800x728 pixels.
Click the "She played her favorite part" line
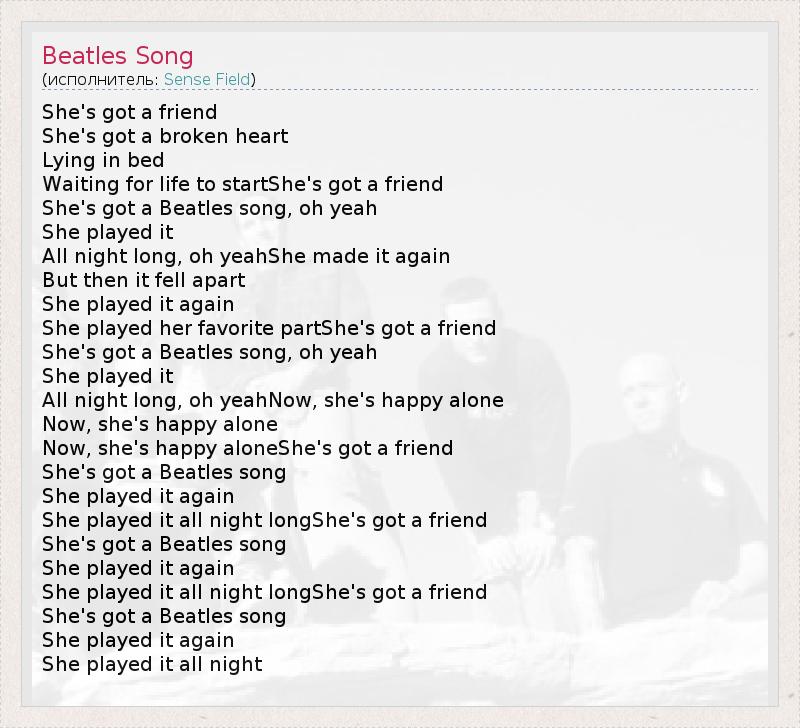(269, 328)
